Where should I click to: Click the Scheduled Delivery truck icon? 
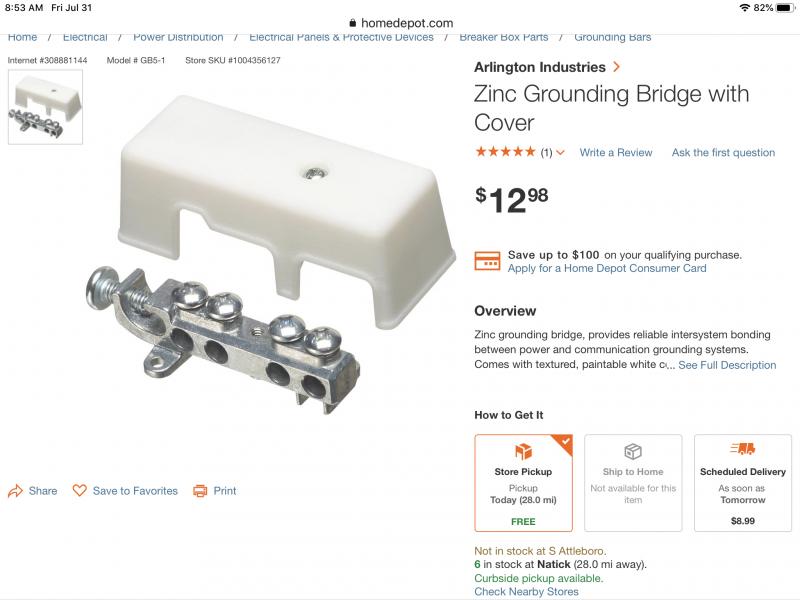[743, 450]
